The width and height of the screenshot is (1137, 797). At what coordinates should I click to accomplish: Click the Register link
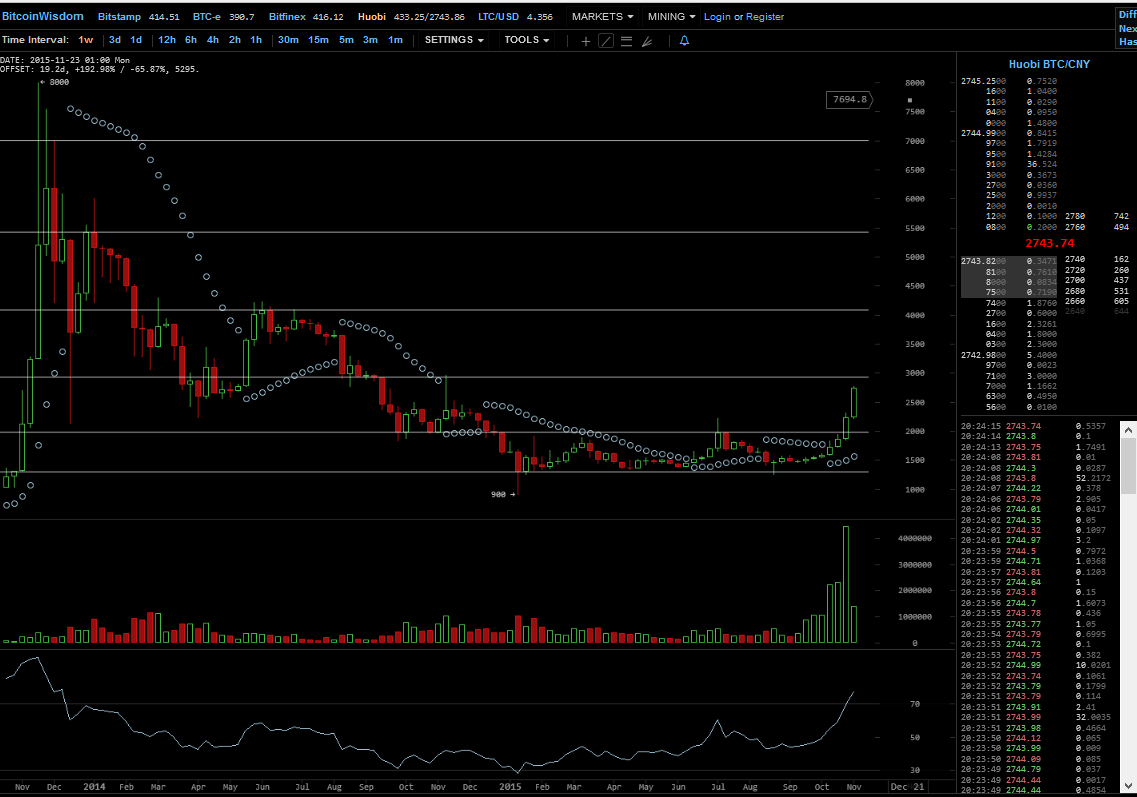[x=765, y=17]
